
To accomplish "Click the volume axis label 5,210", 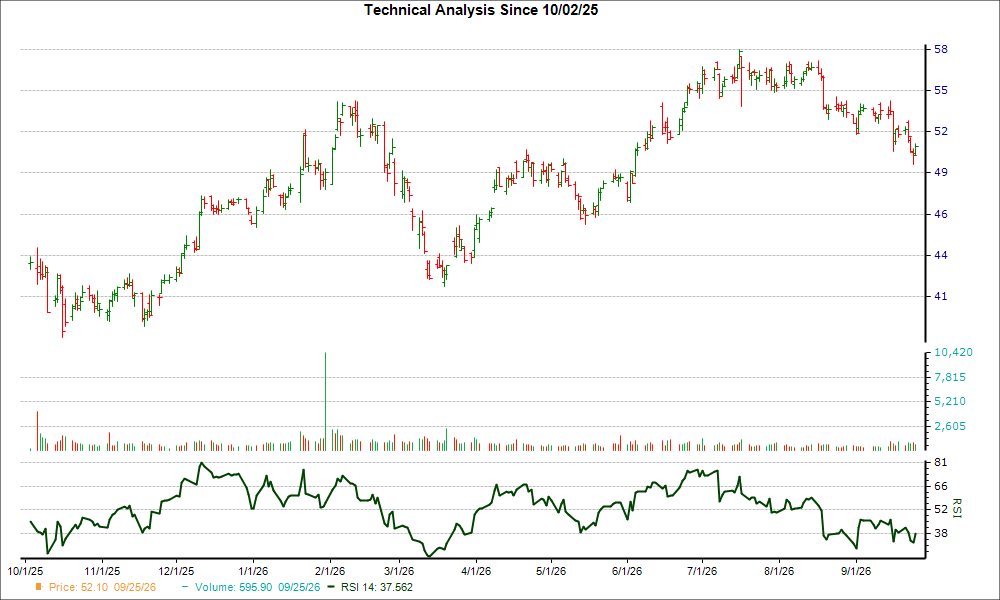I will click(950, 402).
